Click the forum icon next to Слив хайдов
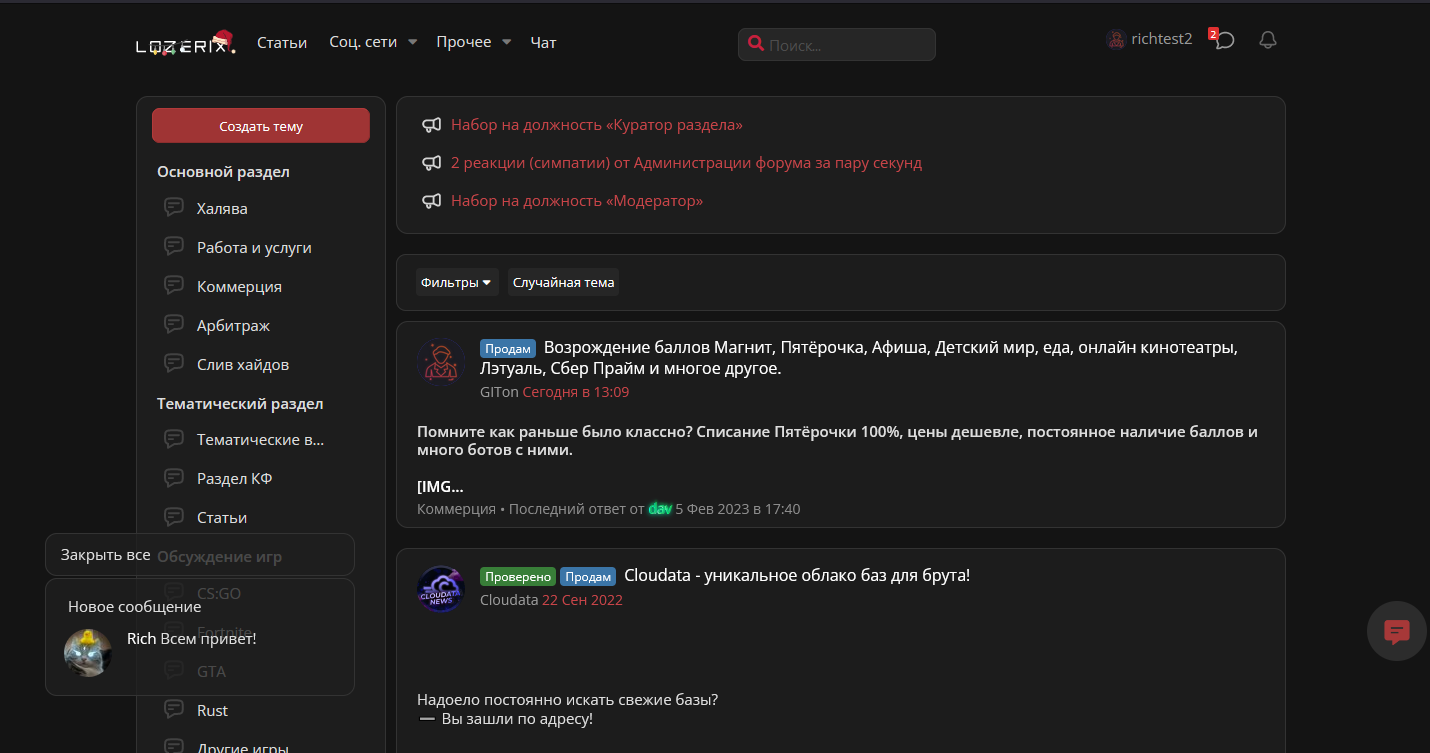Image resolution: width=1430 pixels, height=753 pixels. [174, 364]
